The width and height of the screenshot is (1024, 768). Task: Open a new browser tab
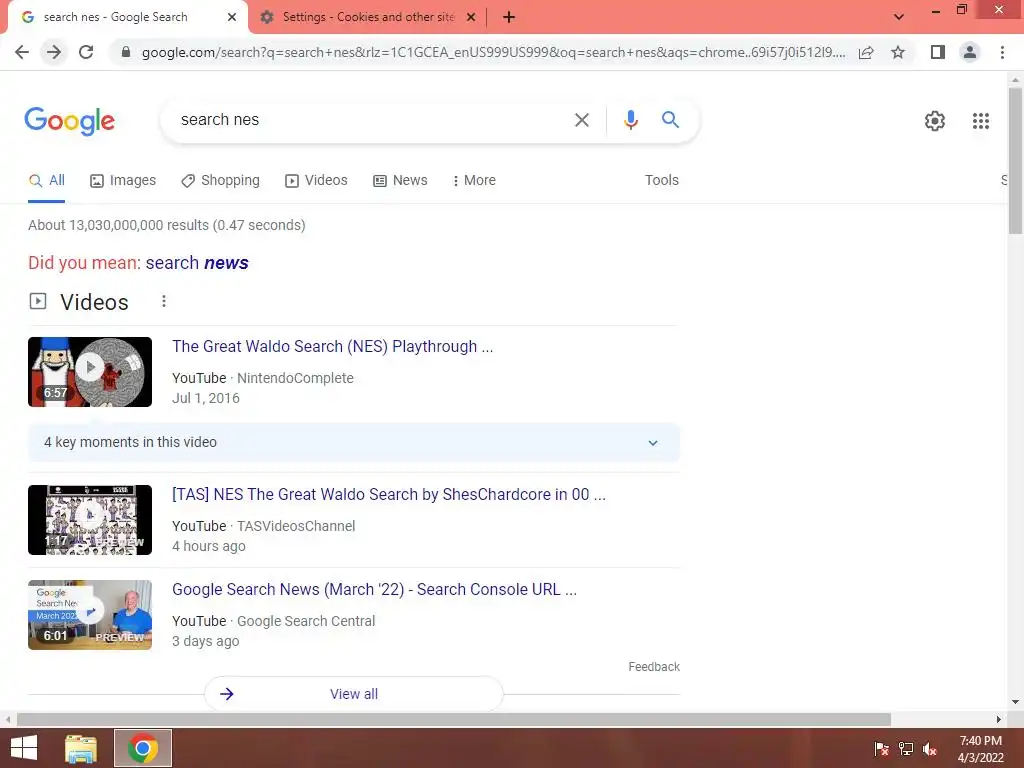point(509,18)
